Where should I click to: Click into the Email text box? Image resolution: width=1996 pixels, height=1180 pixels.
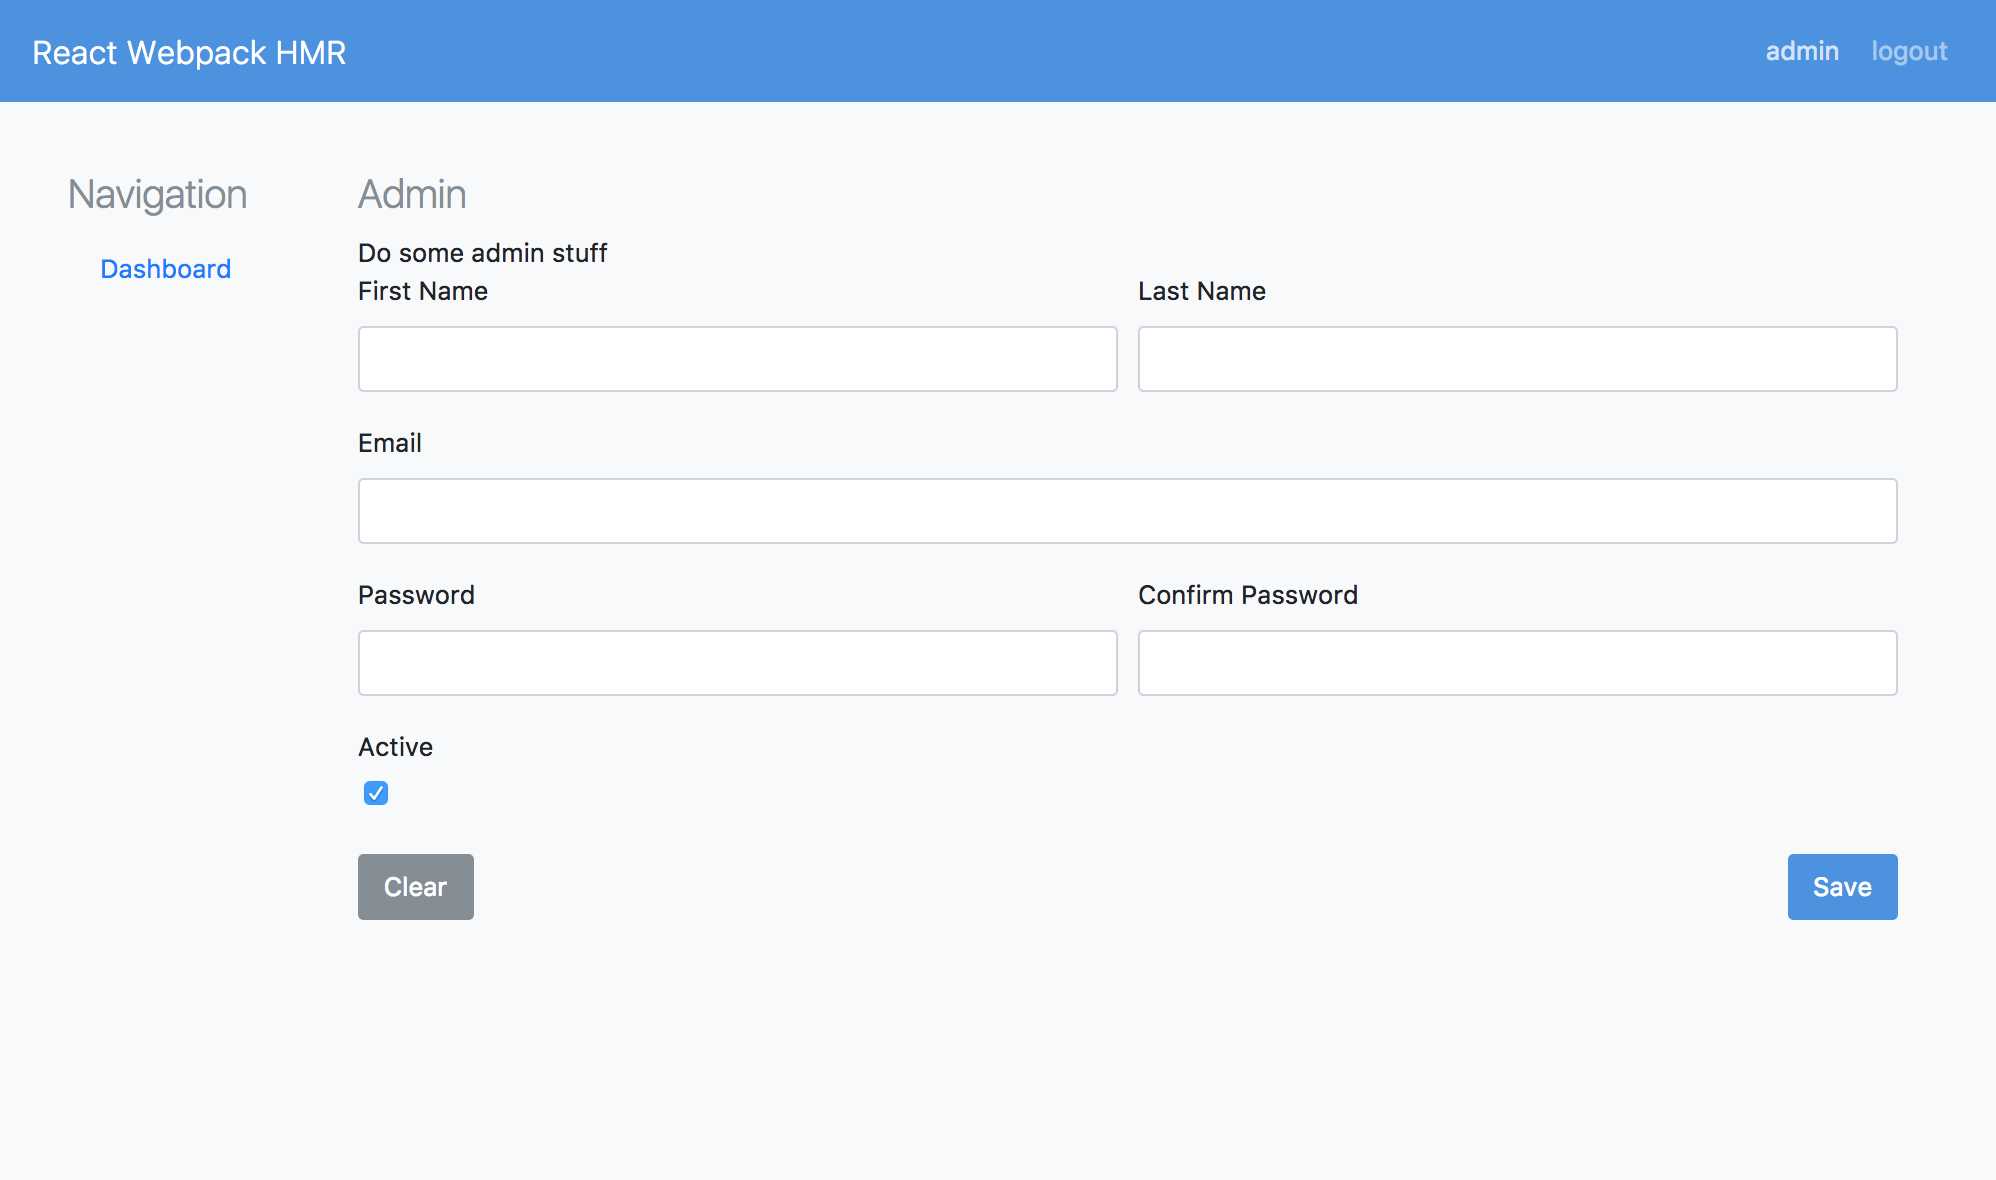(x=1127, y=511)
